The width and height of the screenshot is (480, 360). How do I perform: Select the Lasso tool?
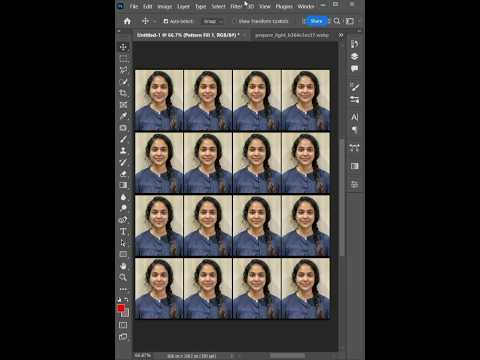(x=123, y=70)
